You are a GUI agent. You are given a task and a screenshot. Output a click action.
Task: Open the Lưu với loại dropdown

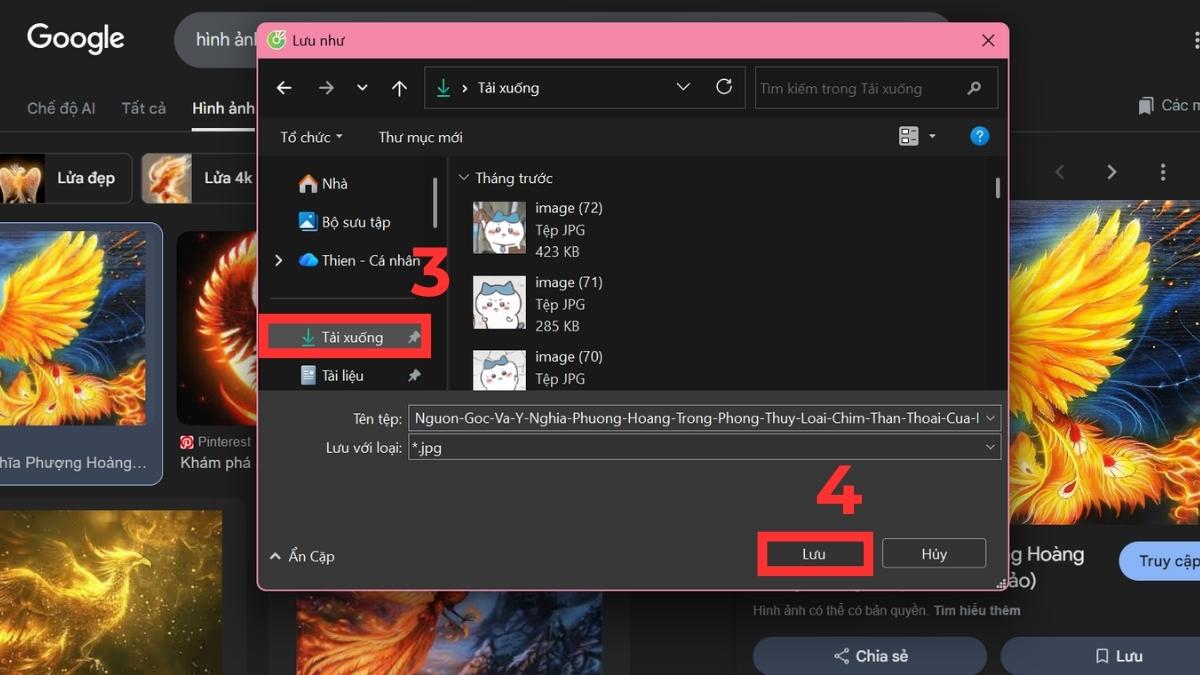pyautogui.click(x=704, y=448)
